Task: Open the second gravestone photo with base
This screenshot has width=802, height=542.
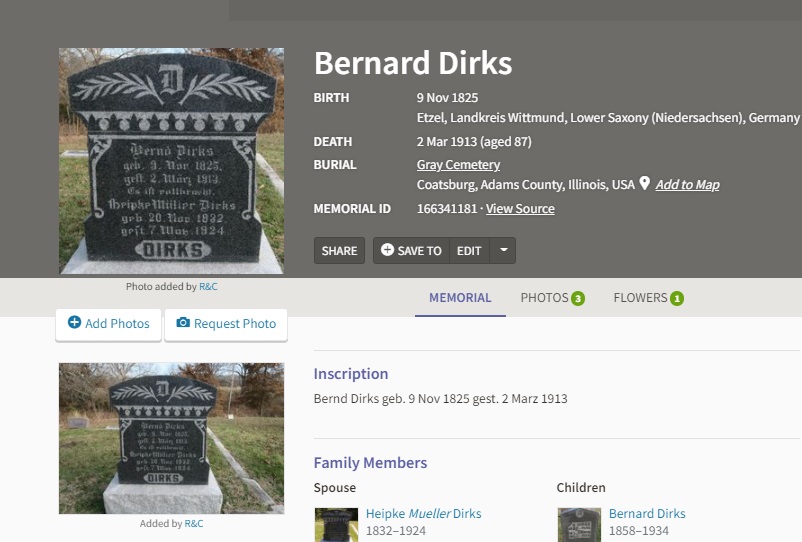Action: tap(171, 438)
